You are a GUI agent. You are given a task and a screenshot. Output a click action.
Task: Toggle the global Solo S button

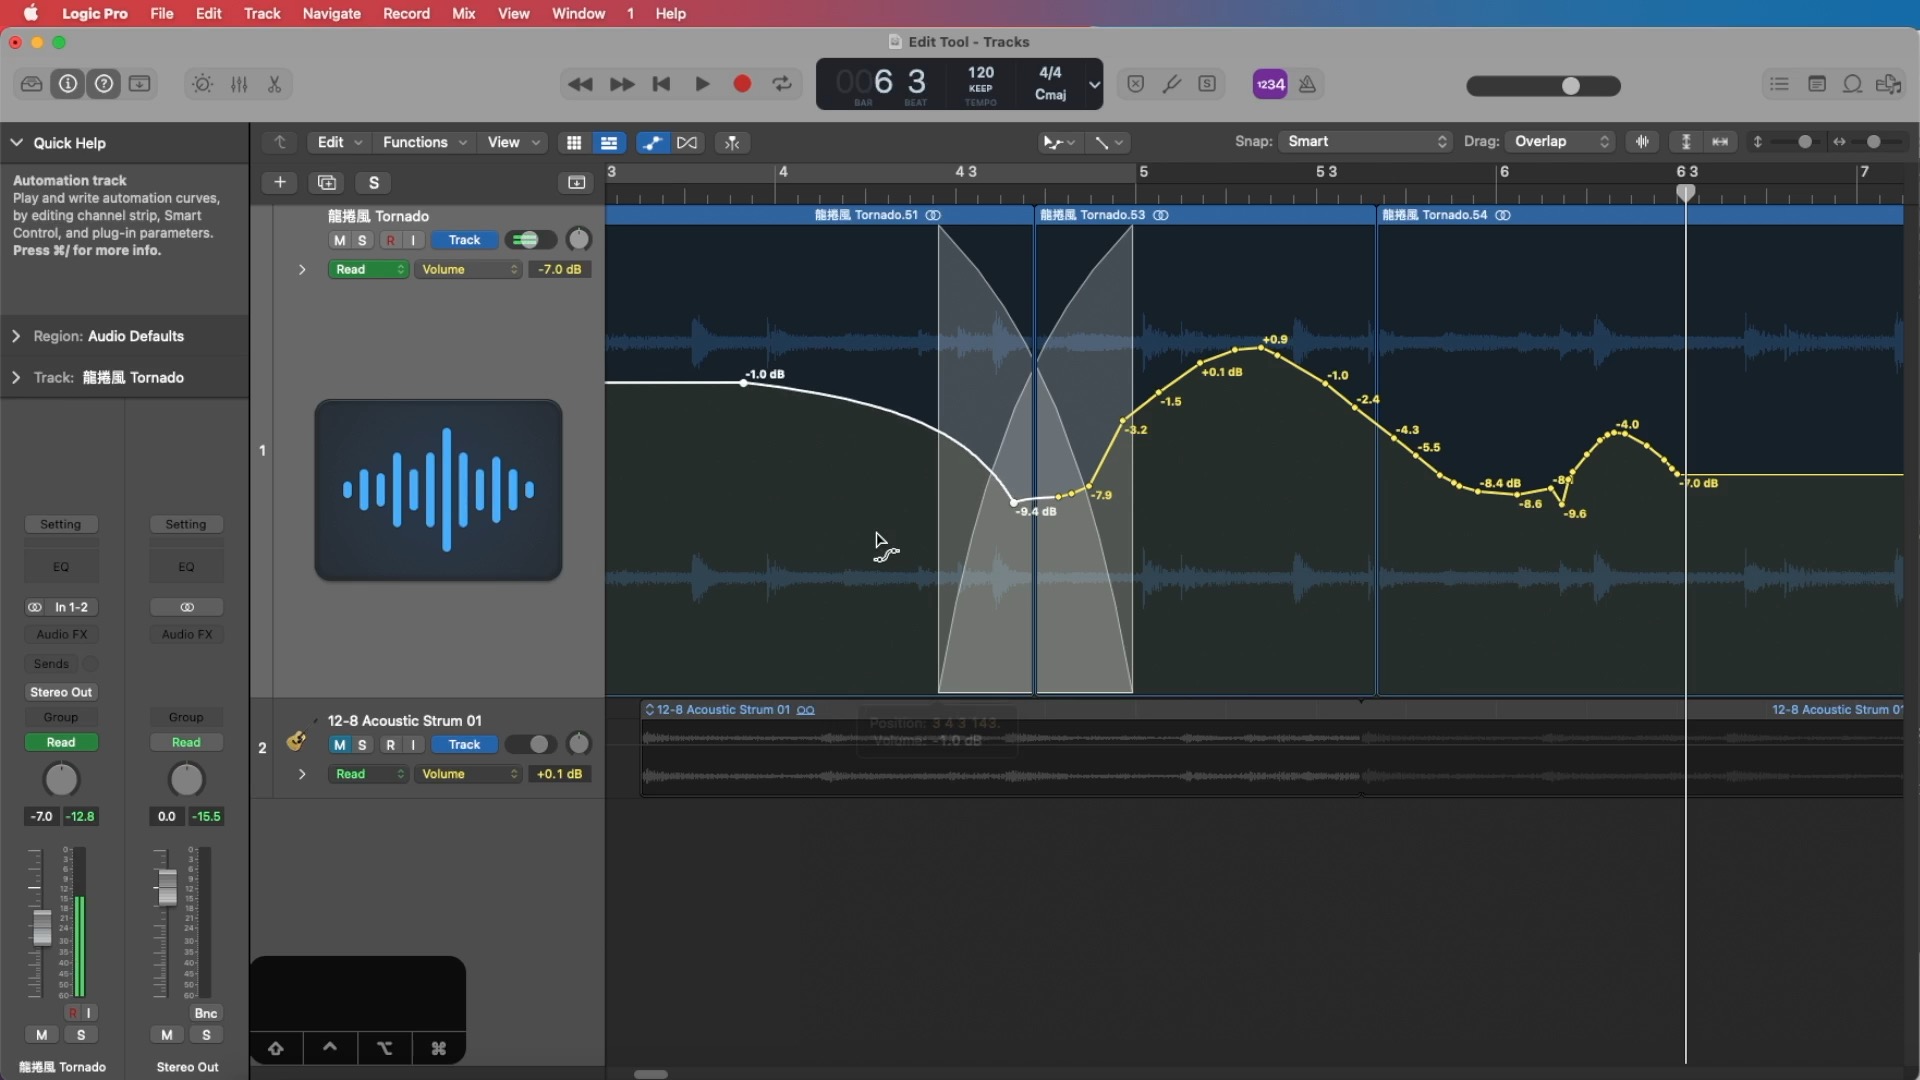pos(374,182)
